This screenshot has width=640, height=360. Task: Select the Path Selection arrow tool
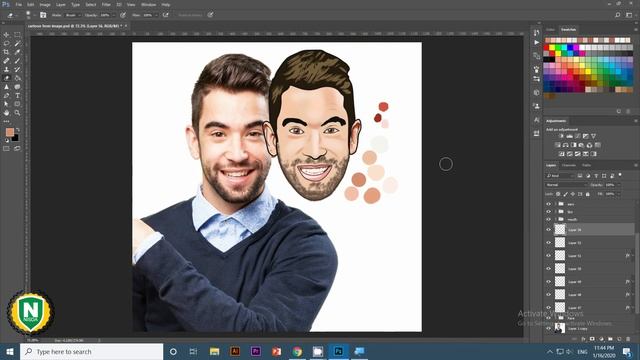(x=6, y=104)
